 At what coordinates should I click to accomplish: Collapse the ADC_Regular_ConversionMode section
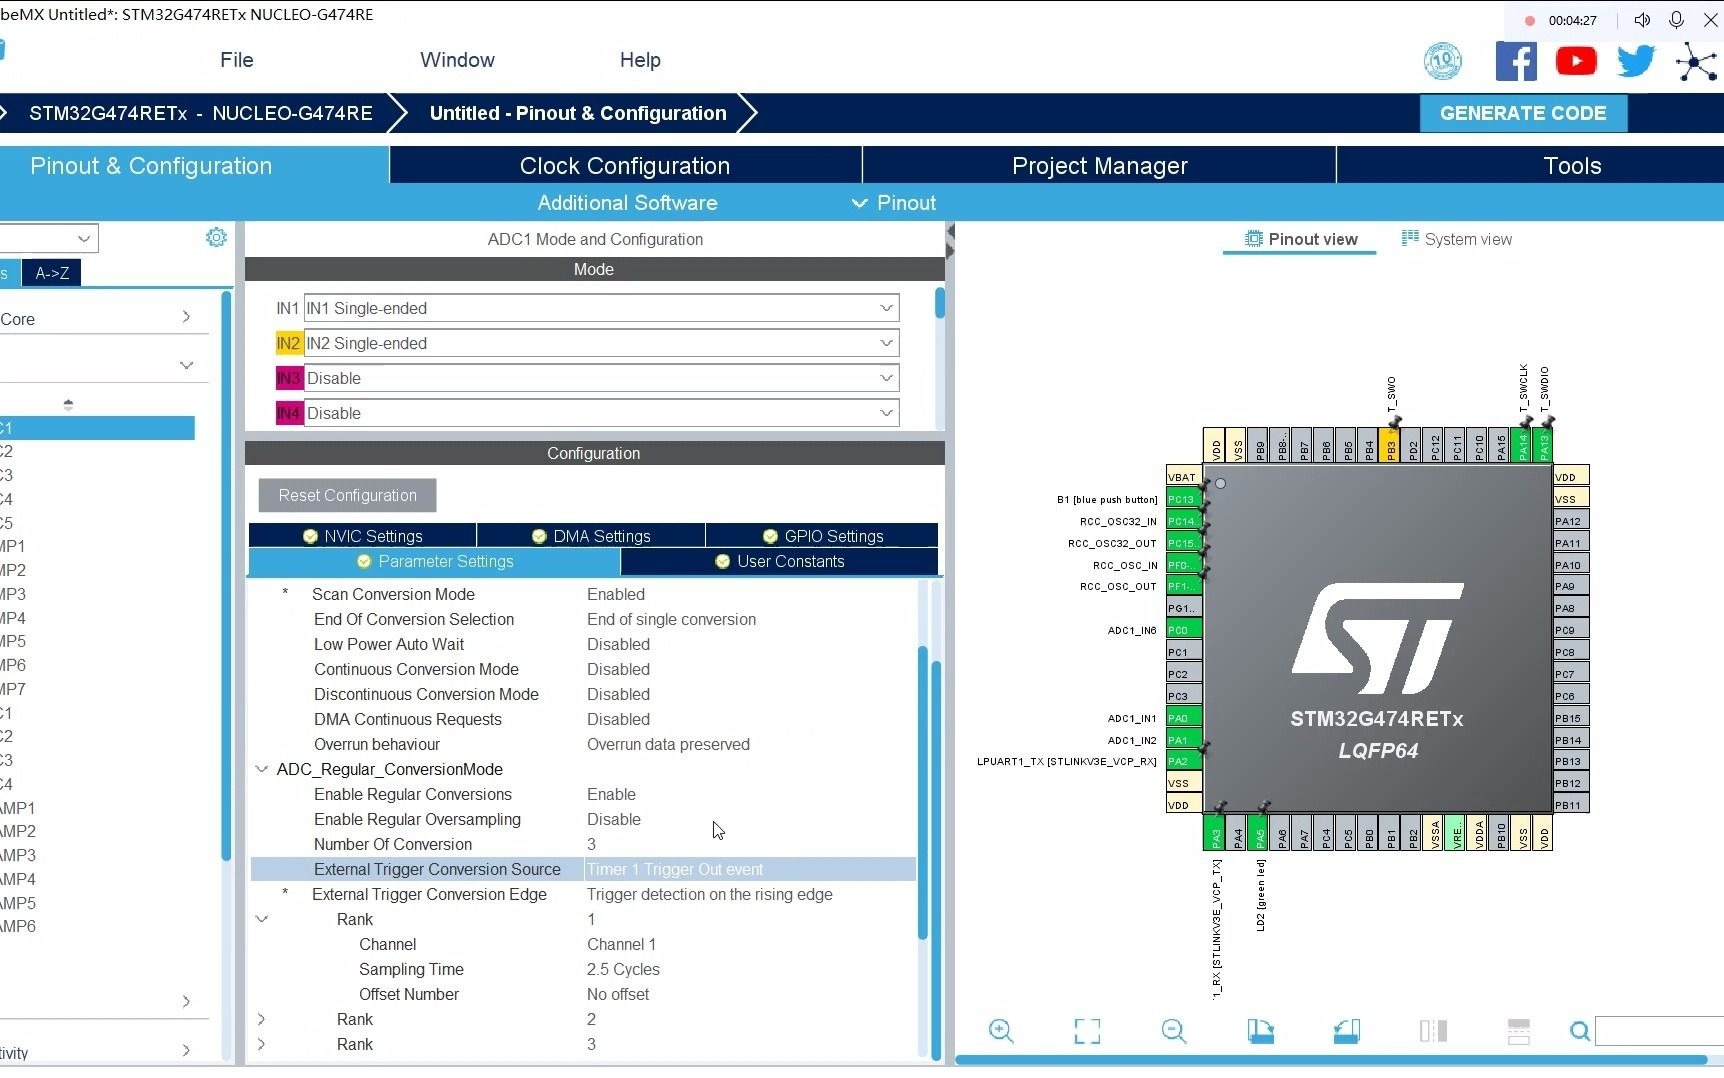point(261,769)
